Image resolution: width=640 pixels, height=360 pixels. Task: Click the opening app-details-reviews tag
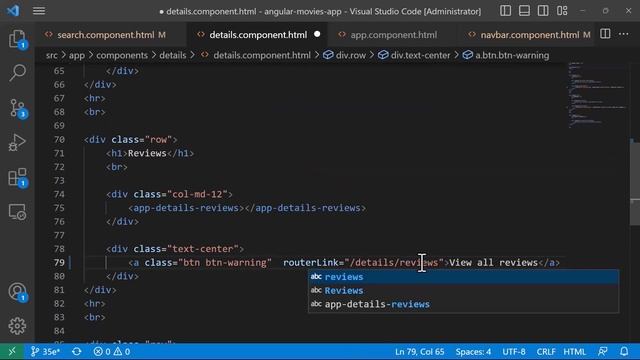pos(186,208)
